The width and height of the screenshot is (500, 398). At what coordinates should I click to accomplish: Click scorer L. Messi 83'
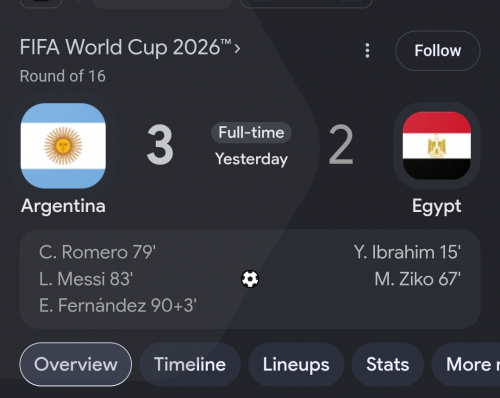(x=86, y=279)
